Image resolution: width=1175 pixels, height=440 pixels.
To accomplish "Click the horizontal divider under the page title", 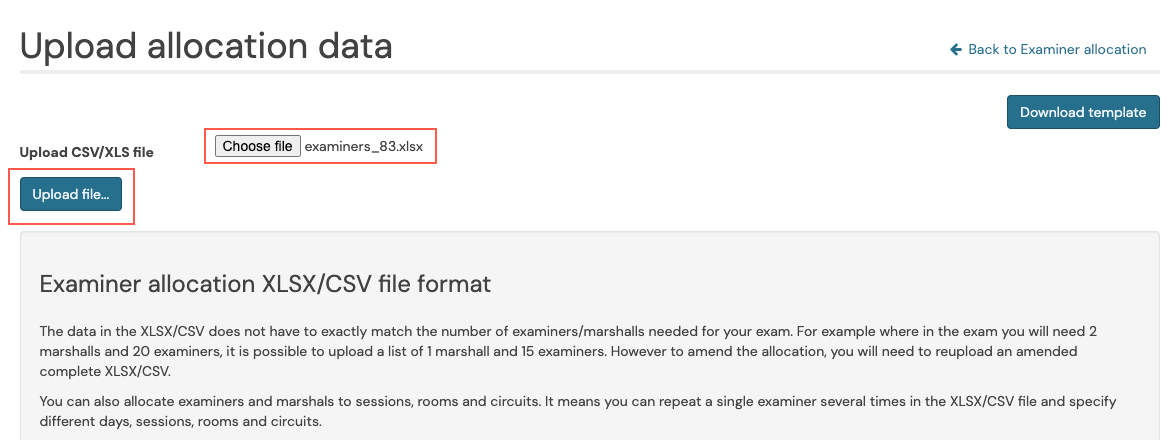I will pos(590,72).
